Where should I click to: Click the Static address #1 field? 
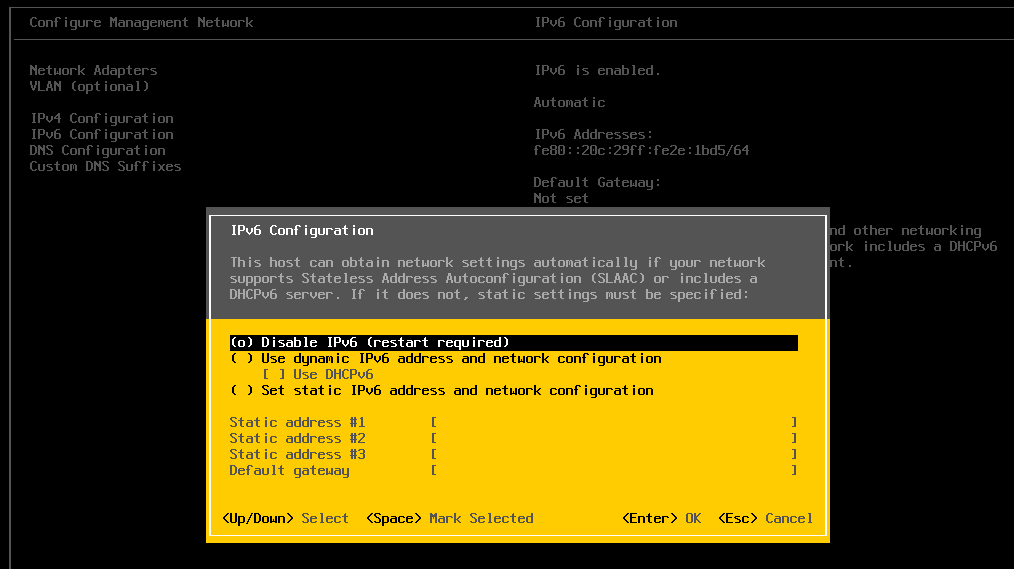(x=613, y=423)
